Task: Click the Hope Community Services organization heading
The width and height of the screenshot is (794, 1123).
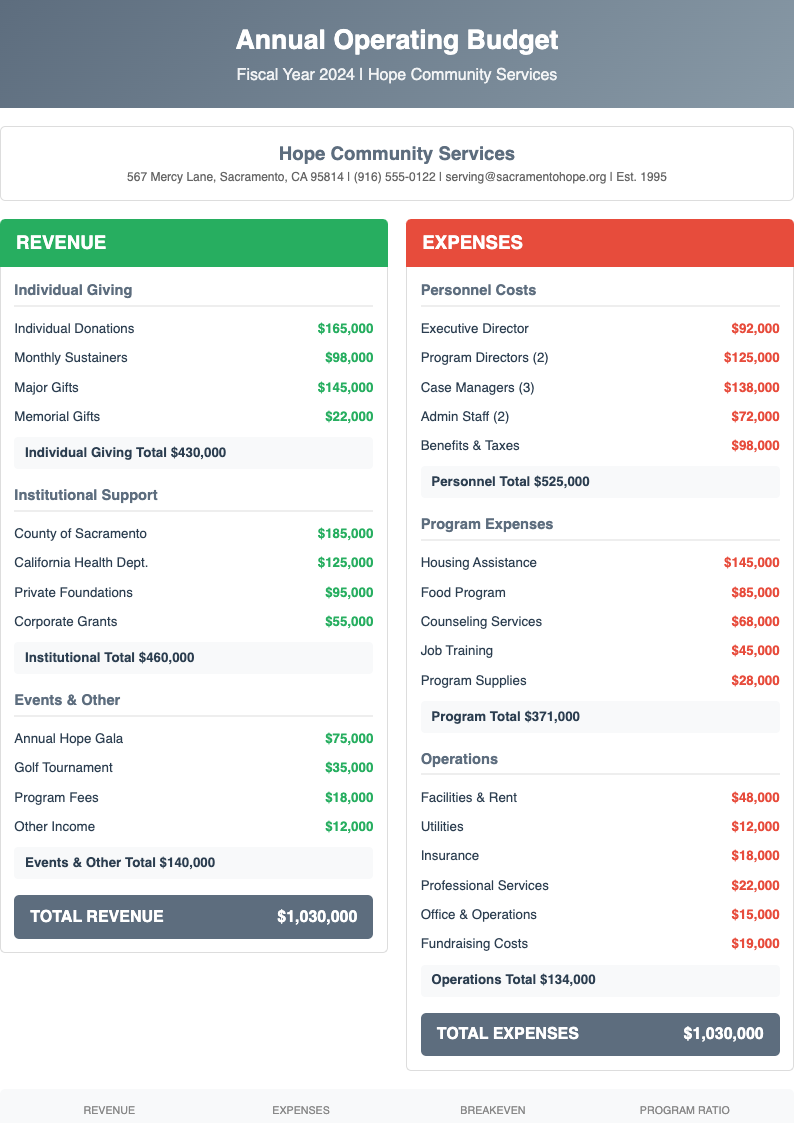Action: (397, 153)
